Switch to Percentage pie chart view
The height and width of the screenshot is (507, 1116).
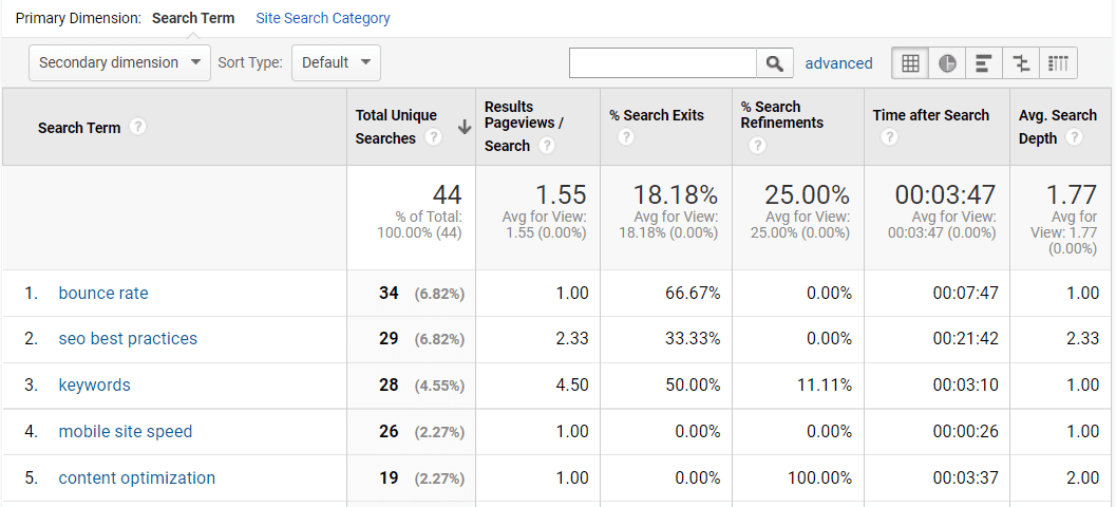[947, 63]
